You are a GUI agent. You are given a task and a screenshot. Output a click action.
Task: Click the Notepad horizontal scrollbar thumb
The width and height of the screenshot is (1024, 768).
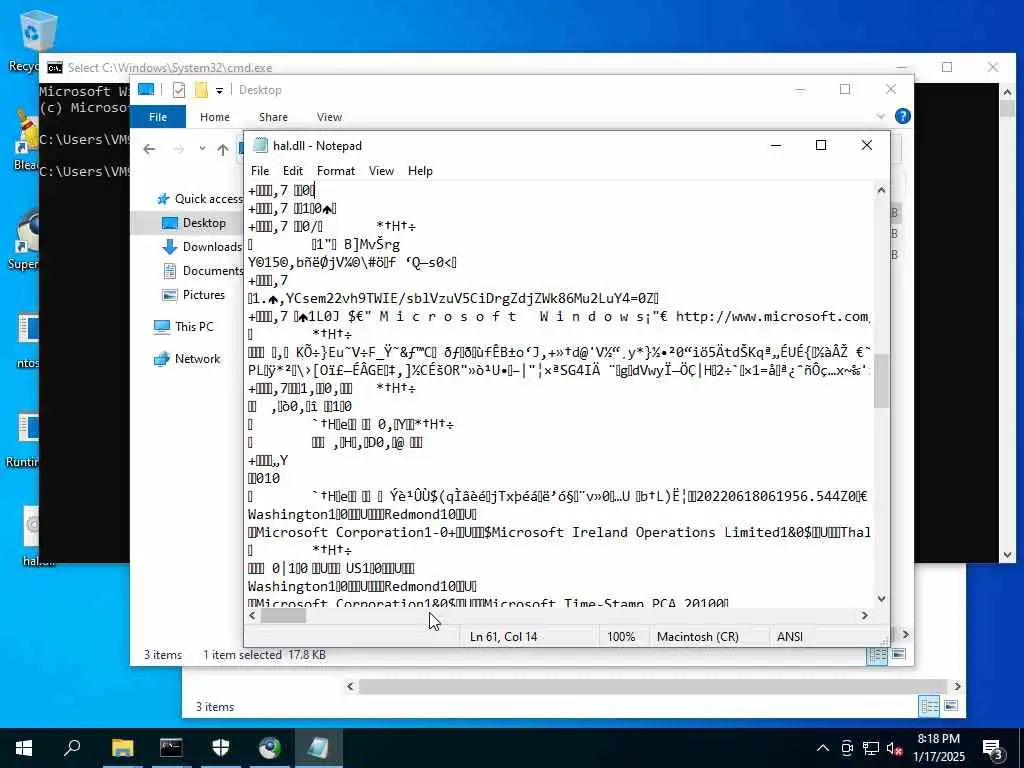[x=283, y=615]
